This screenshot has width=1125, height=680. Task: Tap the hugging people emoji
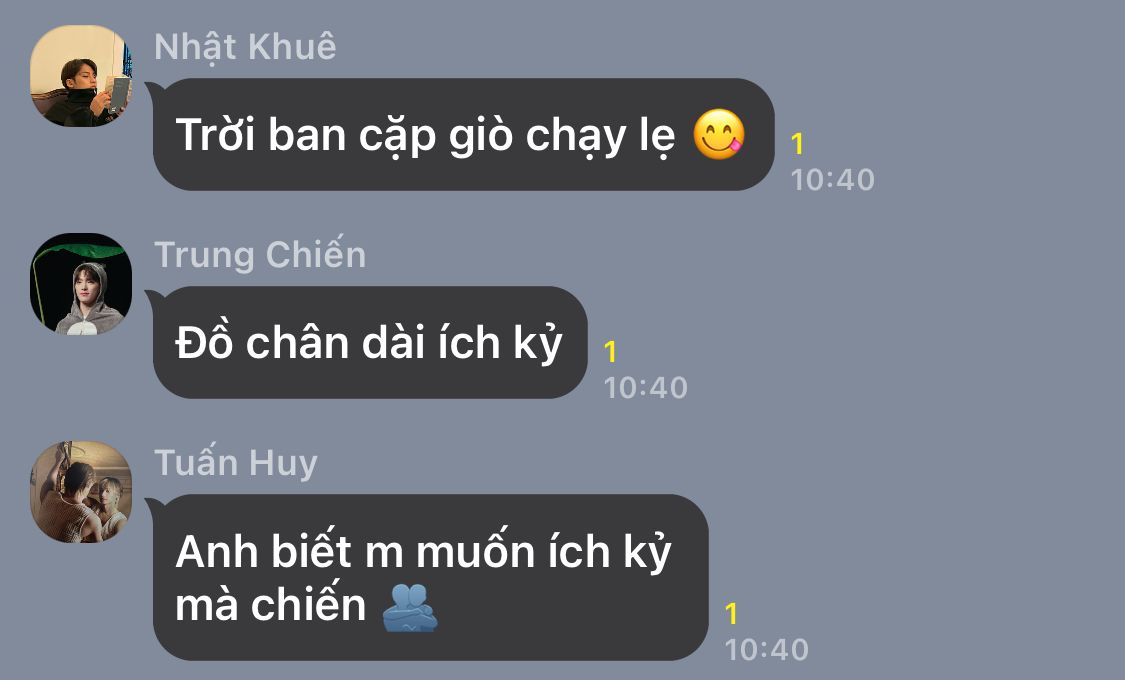pyautogui.click(x=409, y=607)
